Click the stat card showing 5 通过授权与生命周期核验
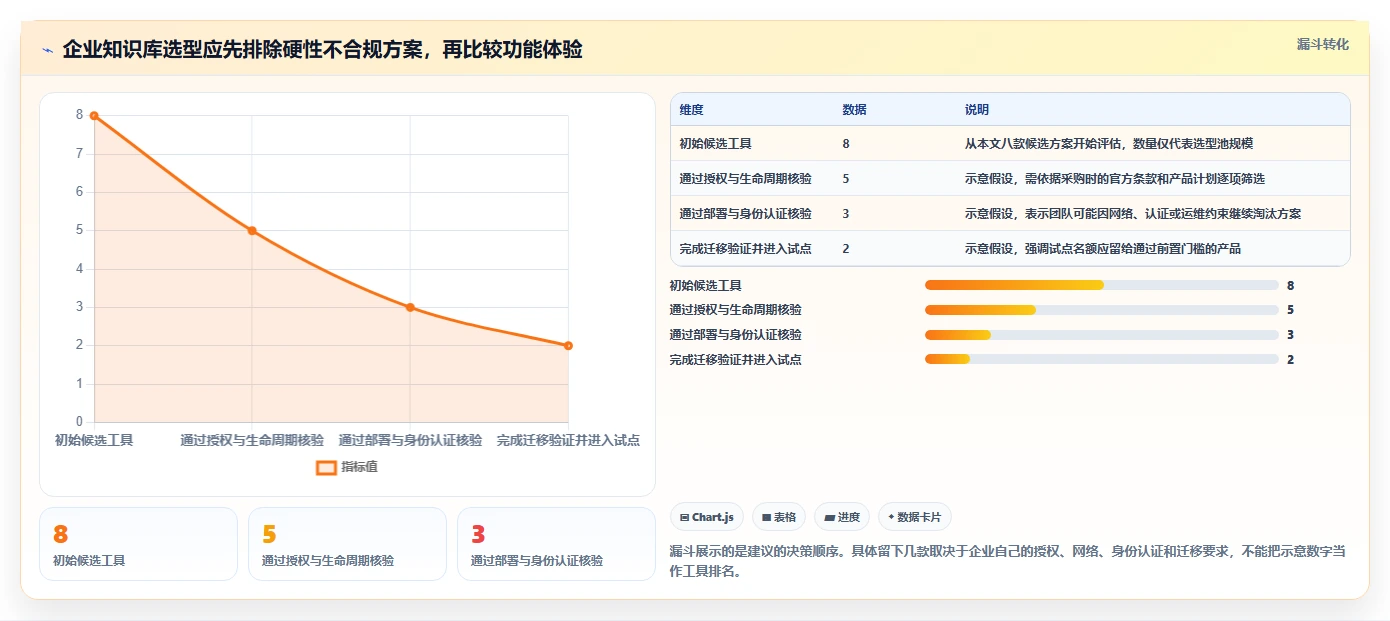1390x621 pixels. click(x=347, y=544)
